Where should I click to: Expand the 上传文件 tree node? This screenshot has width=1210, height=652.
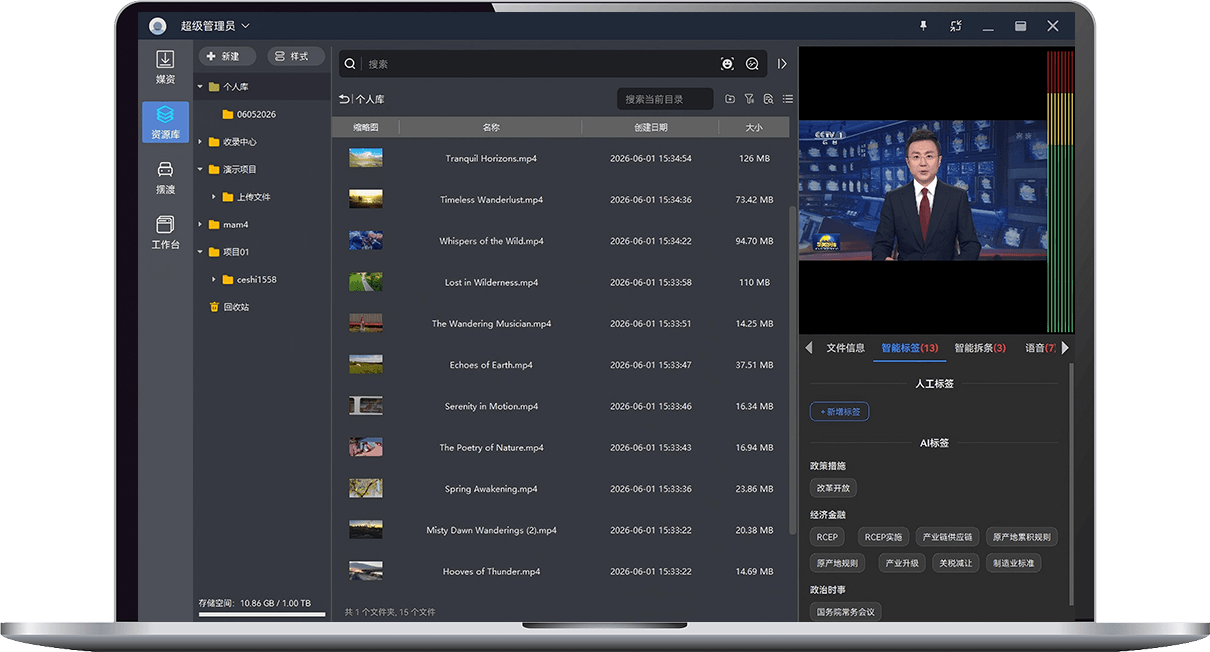click(x=214, y=197)
